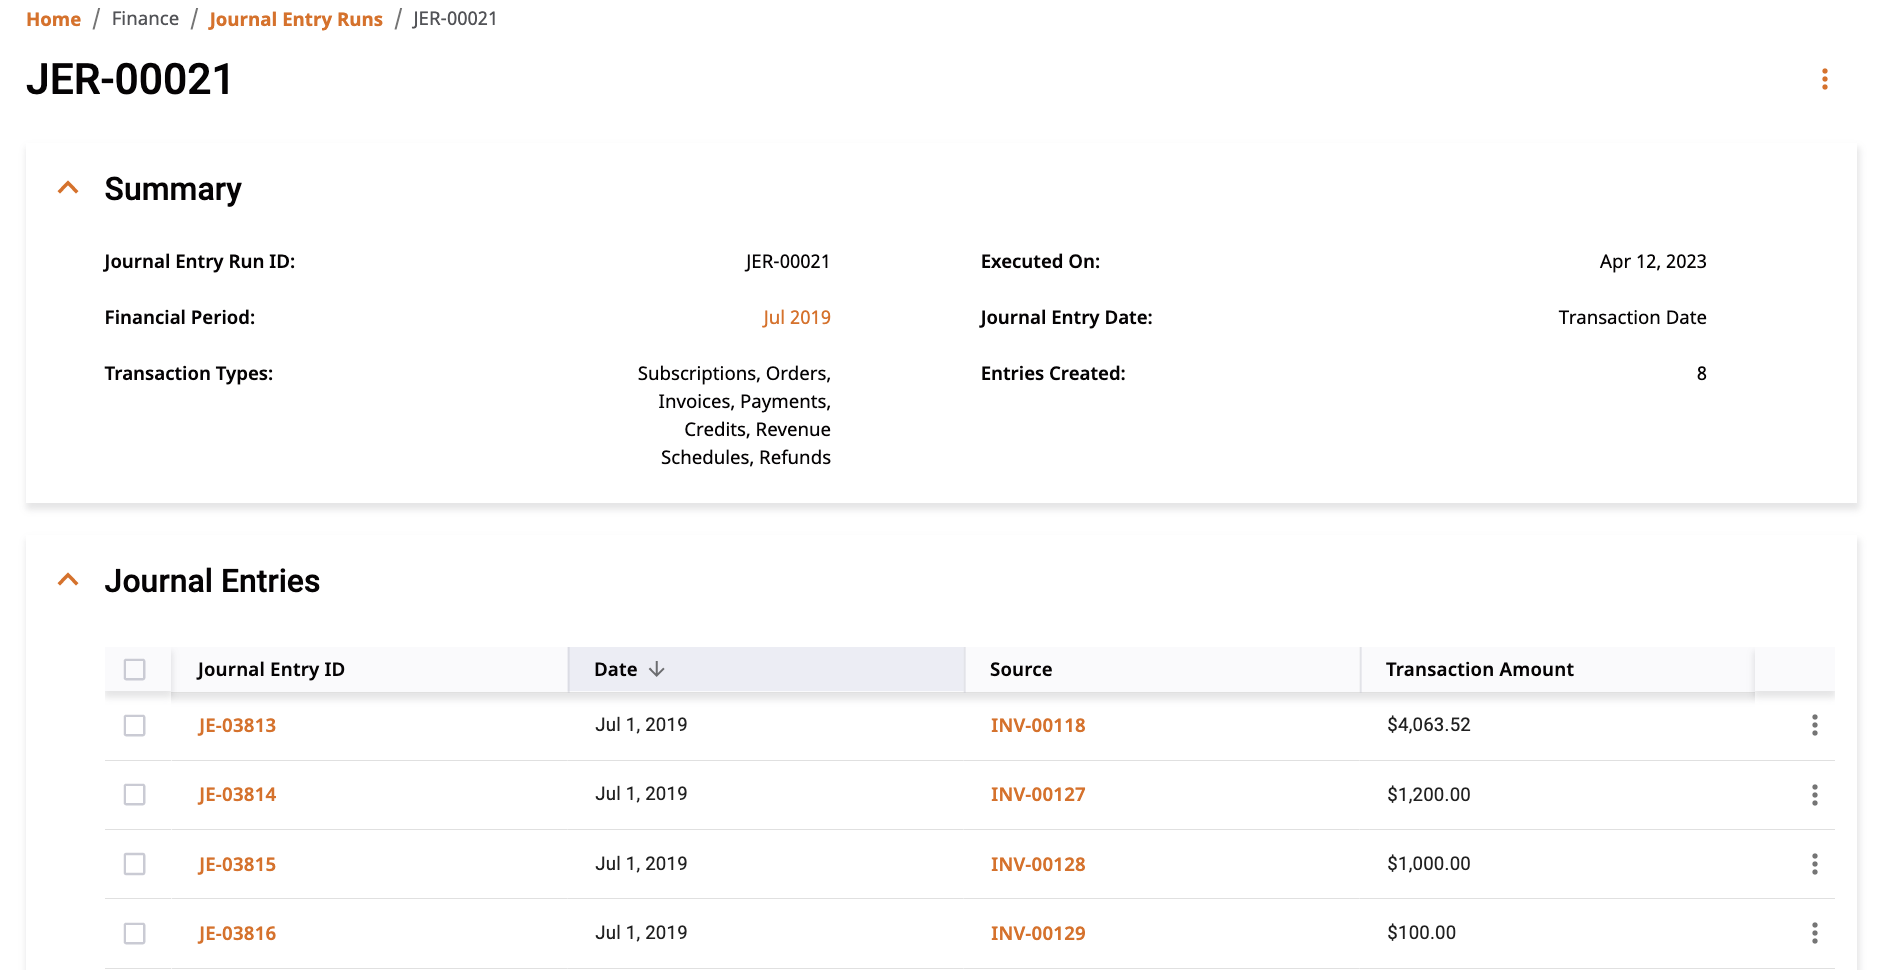
Task: Click the $1,200.00 amount cell
Action: [x=1428, y=794]
